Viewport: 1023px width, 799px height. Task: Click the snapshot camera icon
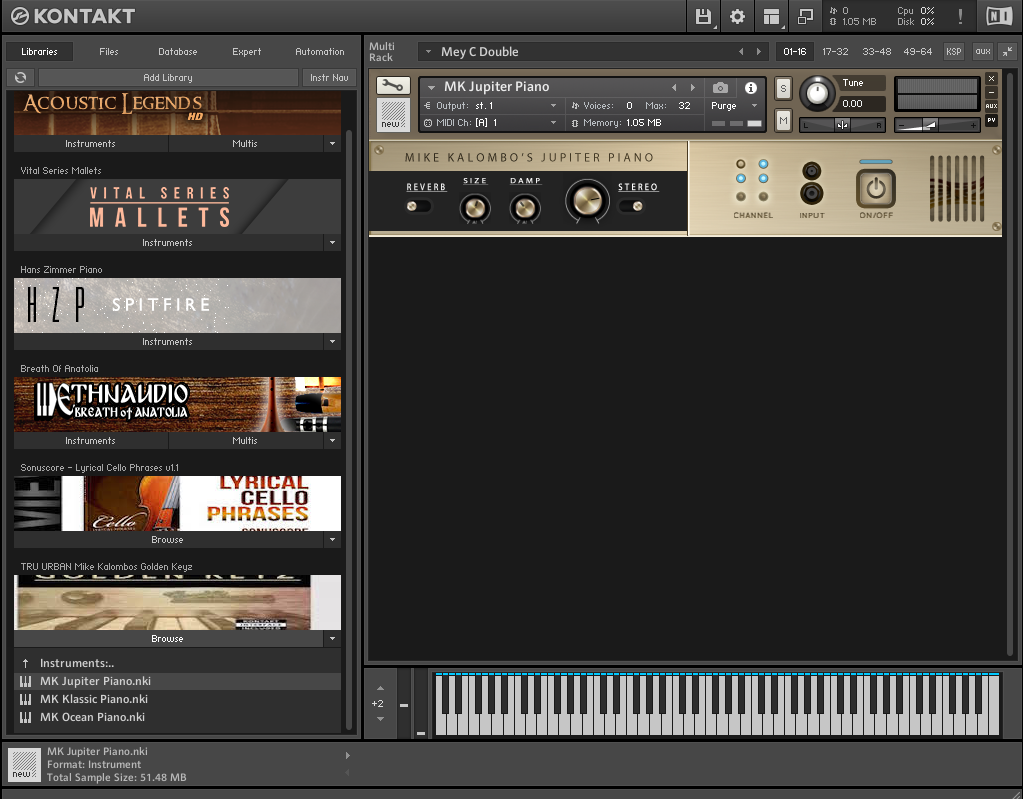pyautogui.click(x=720, y=87)
